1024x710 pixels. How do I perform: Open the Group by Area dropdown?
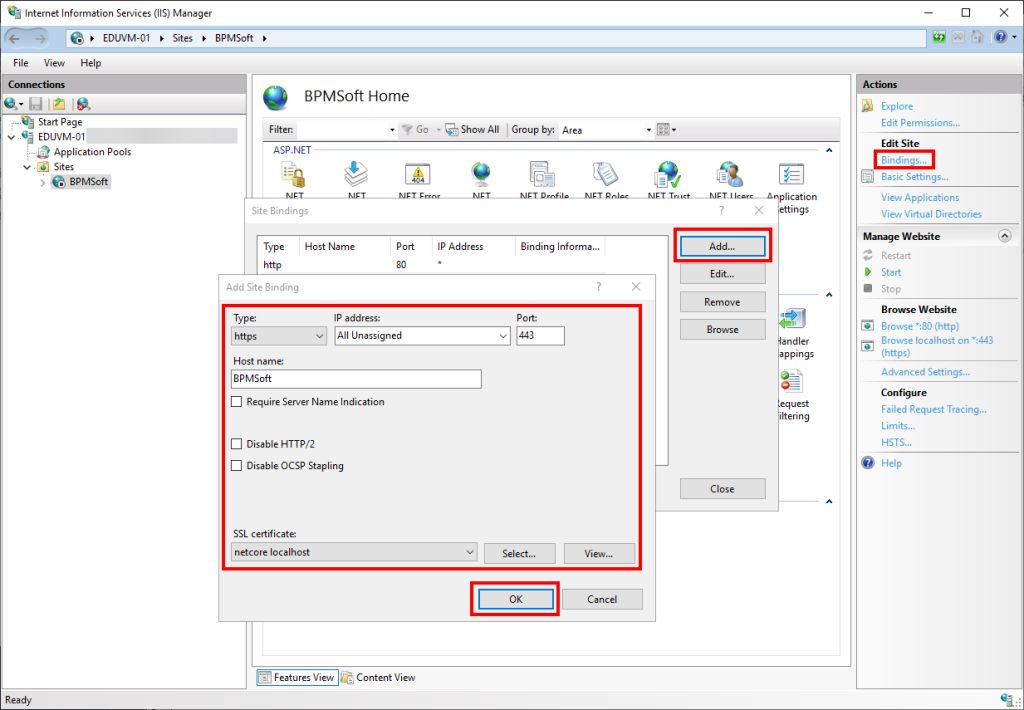coord(606,130)
